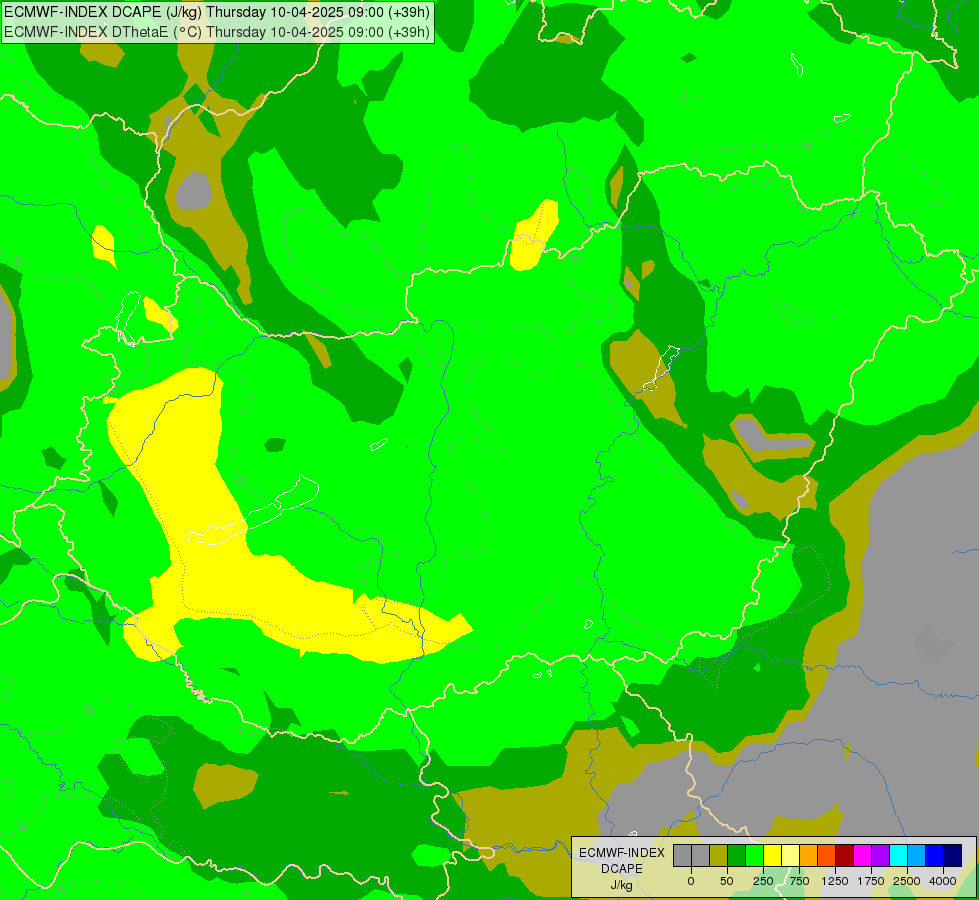Click the 'ECMWF-INDEX' text in the legend box
979x900 pixels.
622,853
